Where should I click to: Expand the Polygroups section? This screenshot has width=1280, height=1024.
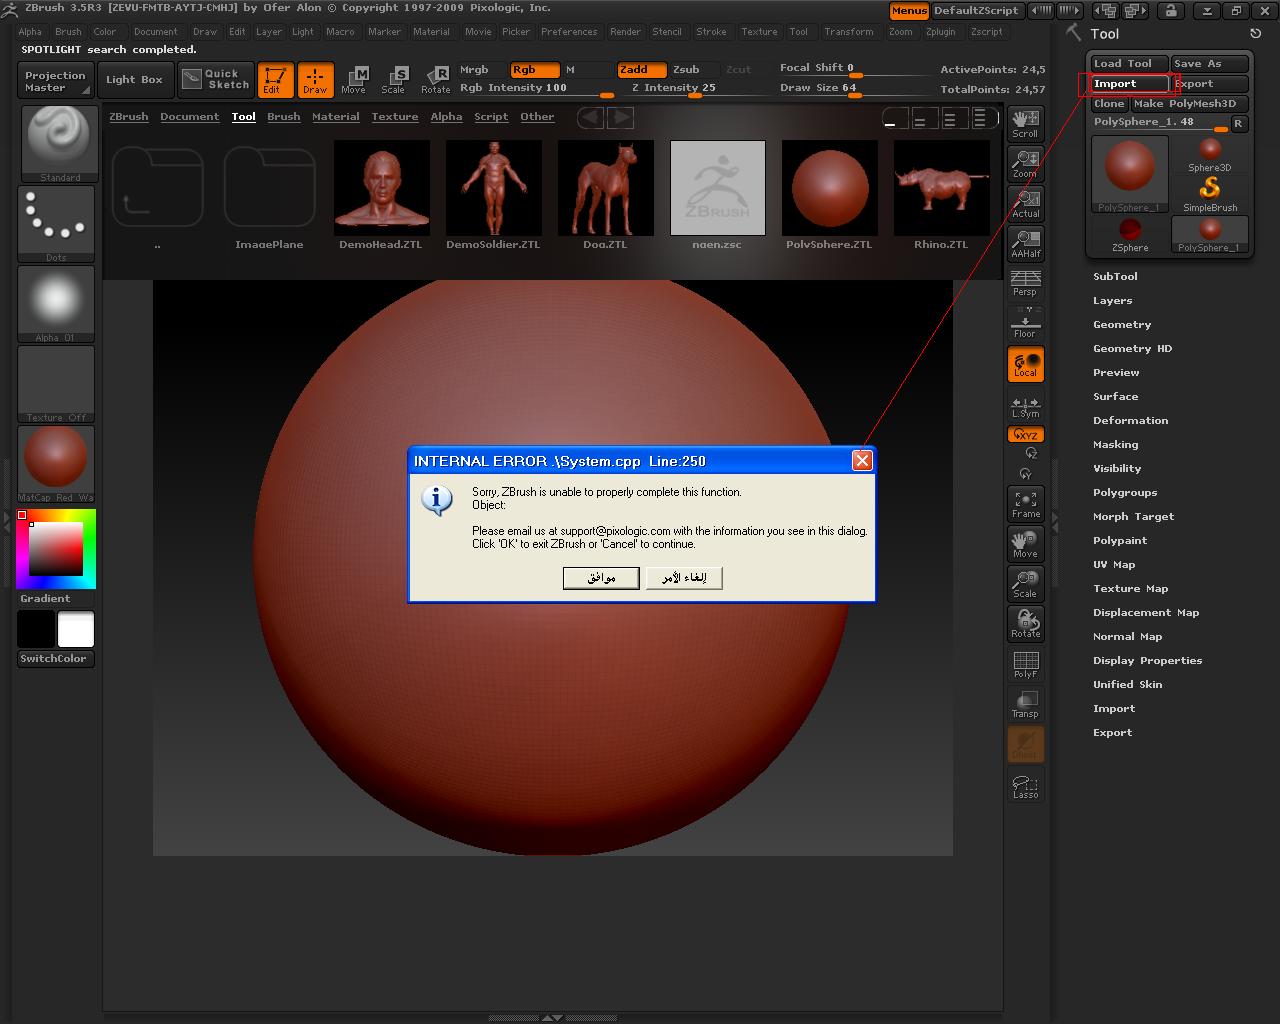tap(1125, 492)
